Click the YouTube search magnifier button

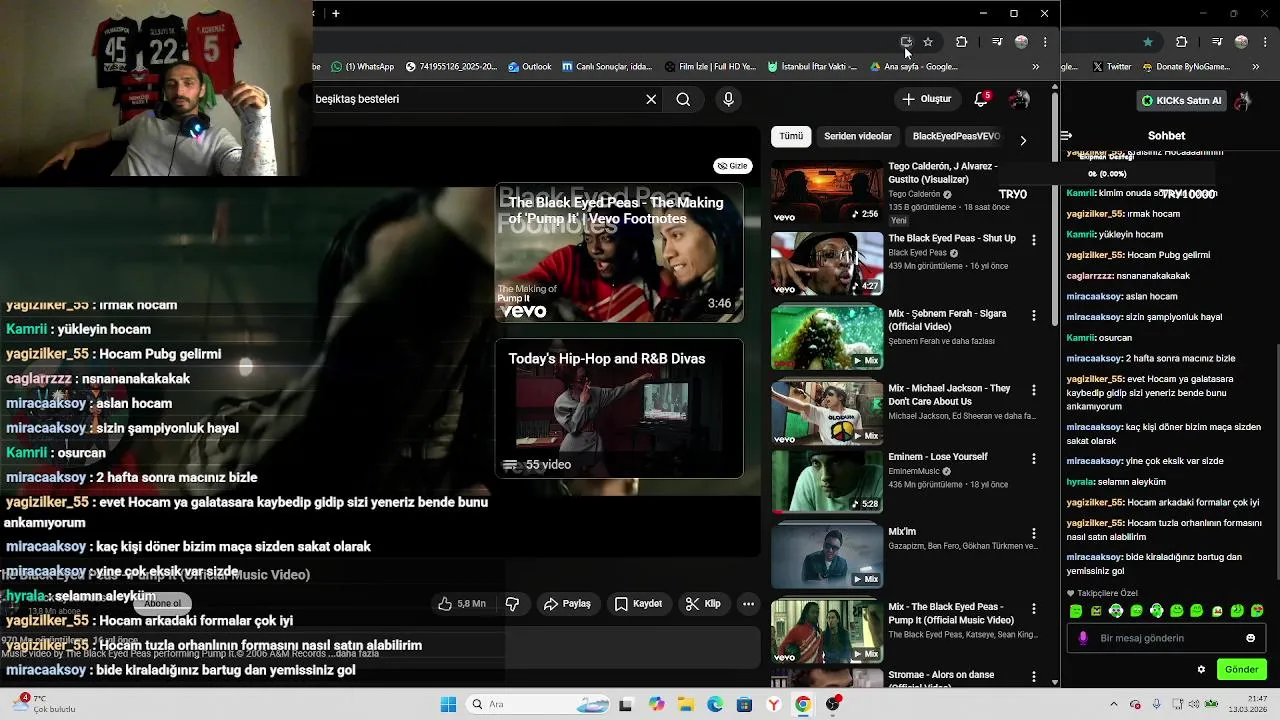(x=683, y=99)
